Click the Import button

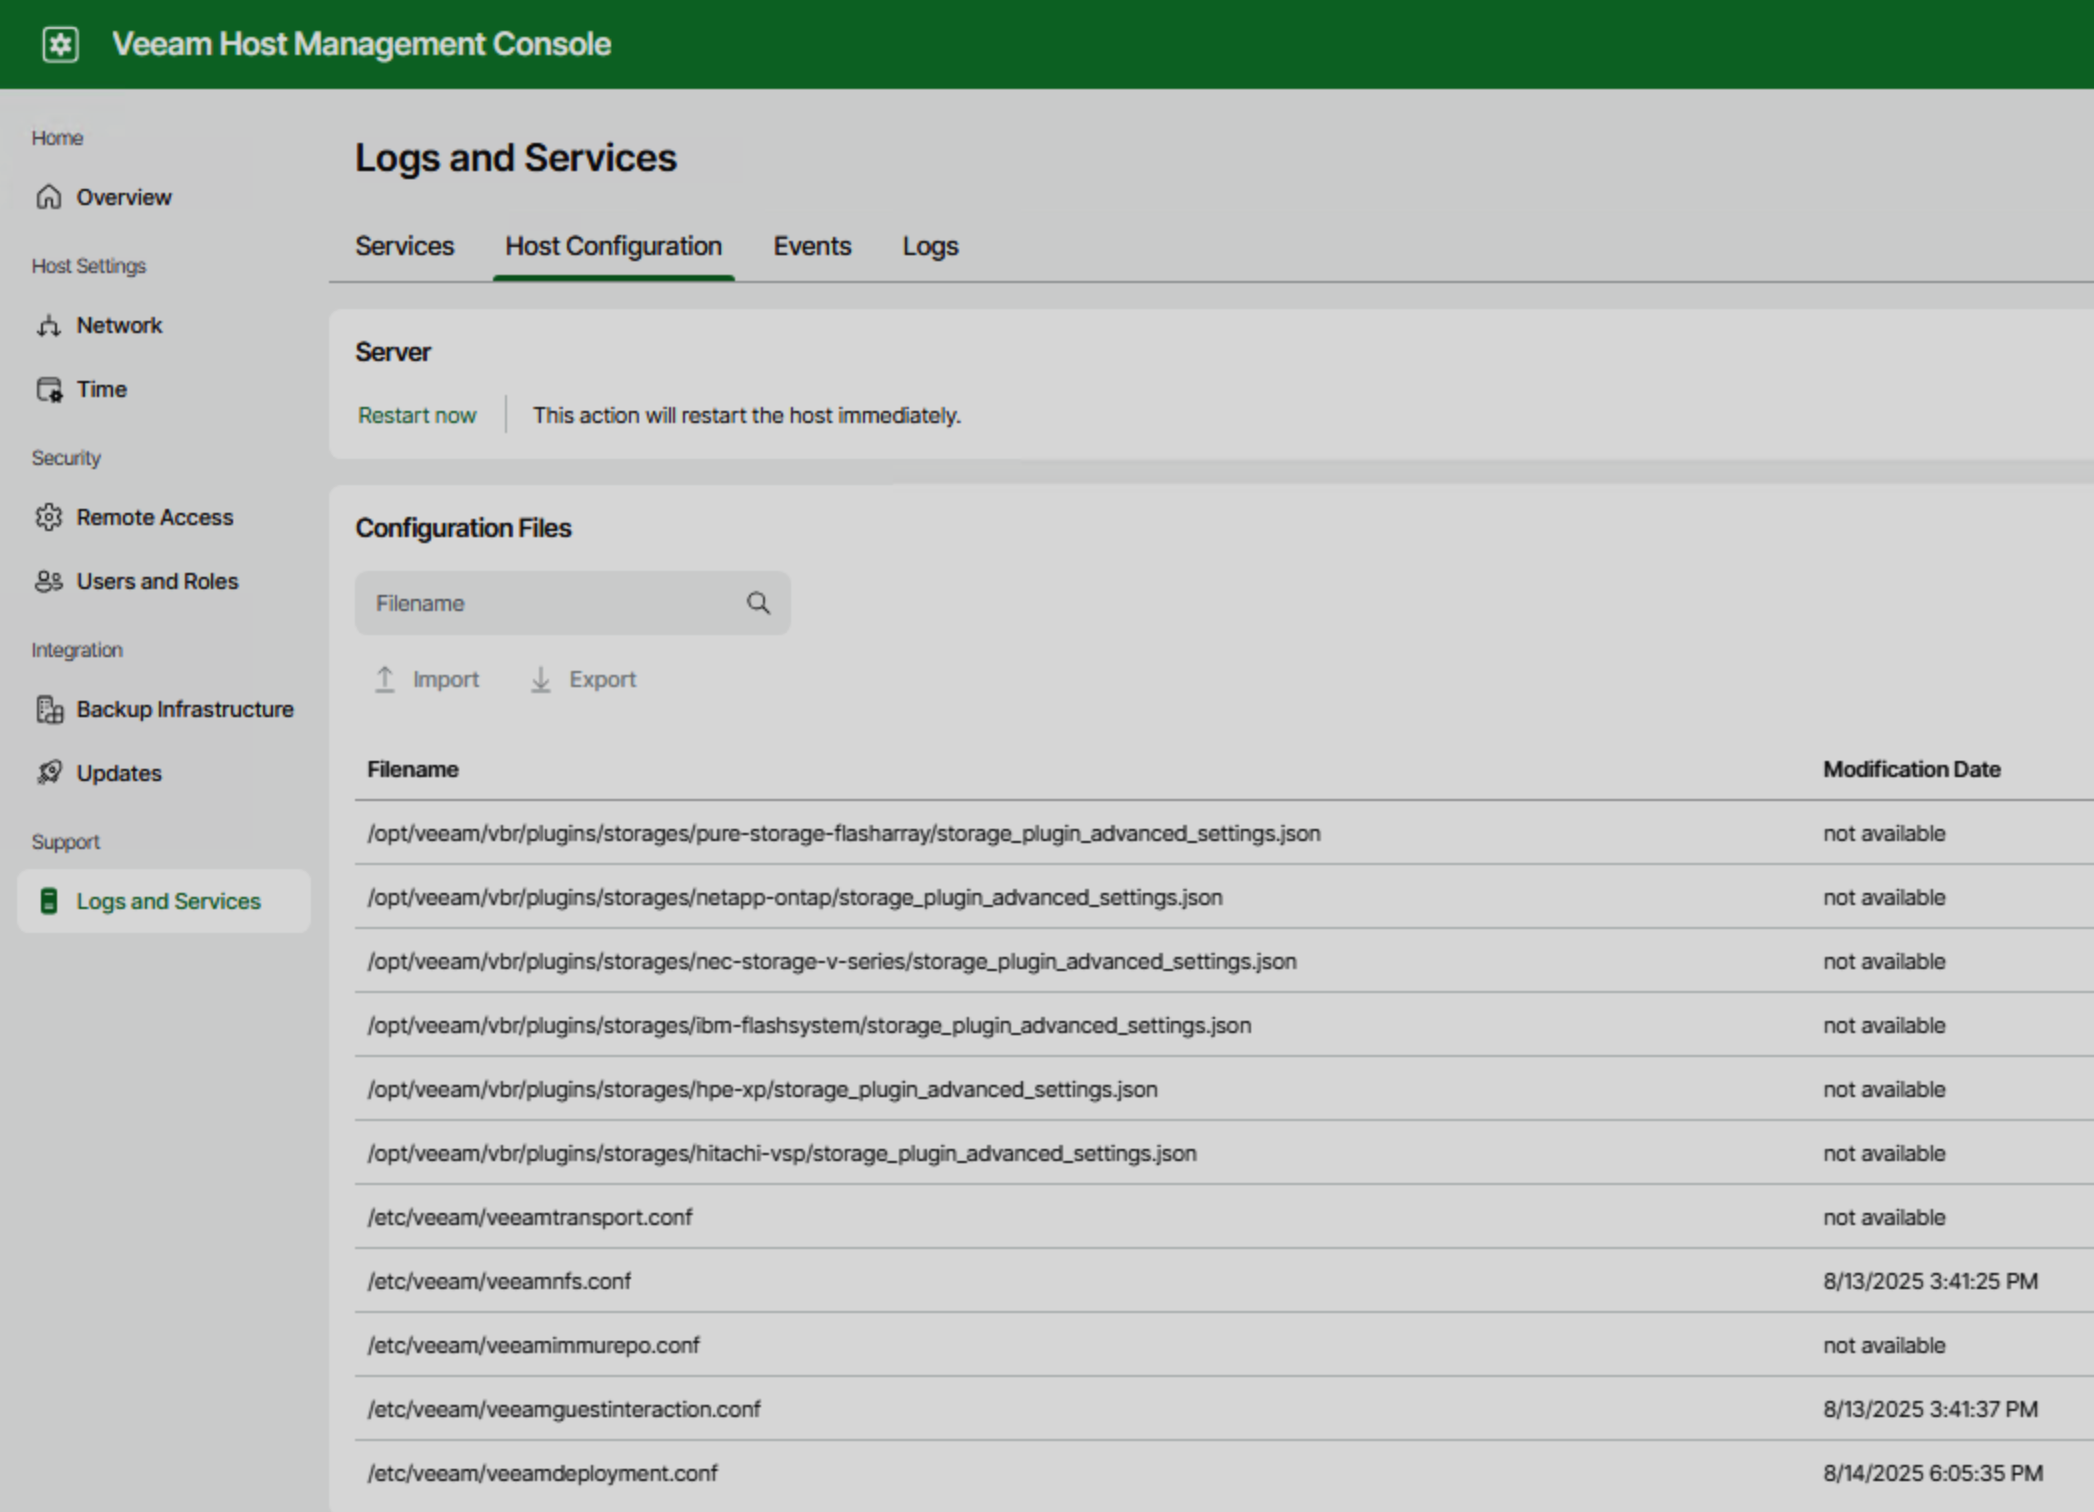[x=427, y=680]
